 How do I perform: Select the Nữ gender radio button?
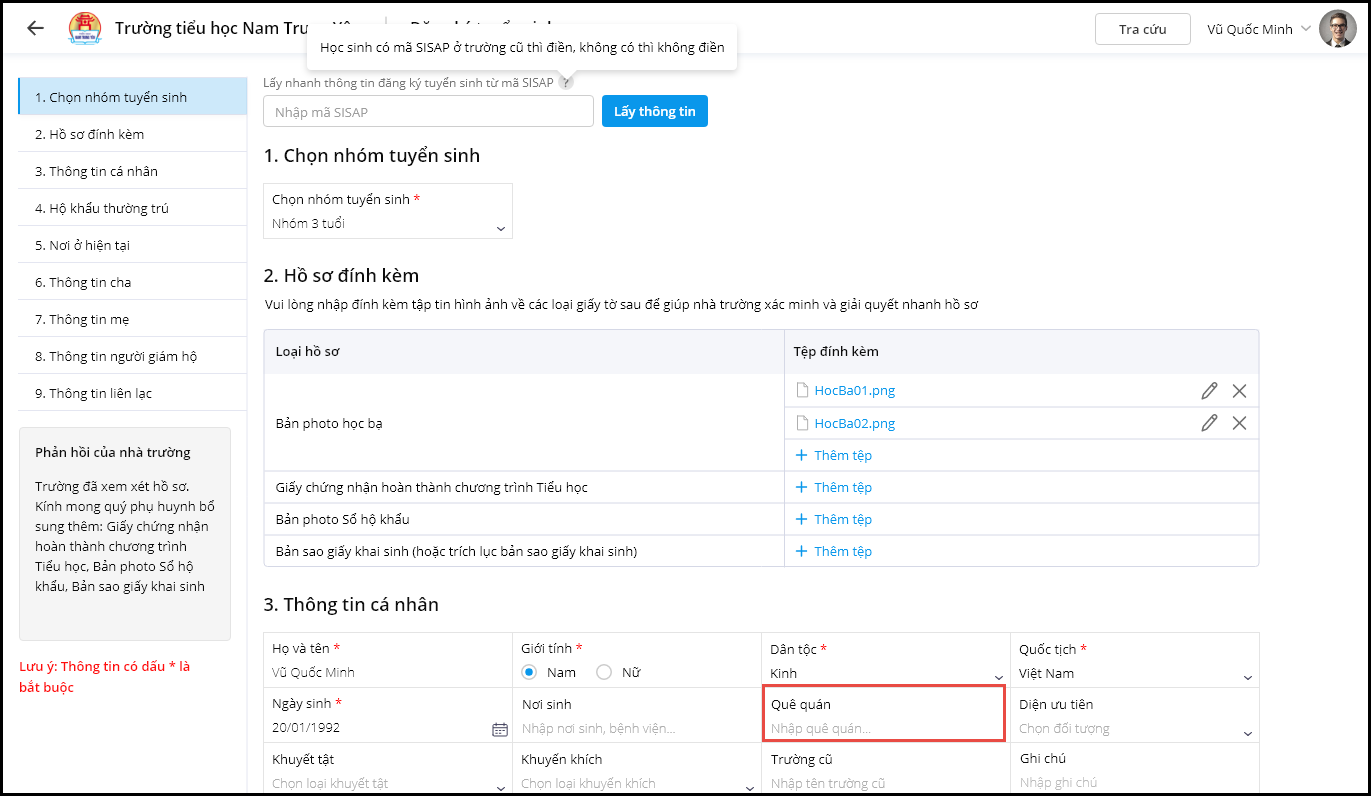coord(604,673)
